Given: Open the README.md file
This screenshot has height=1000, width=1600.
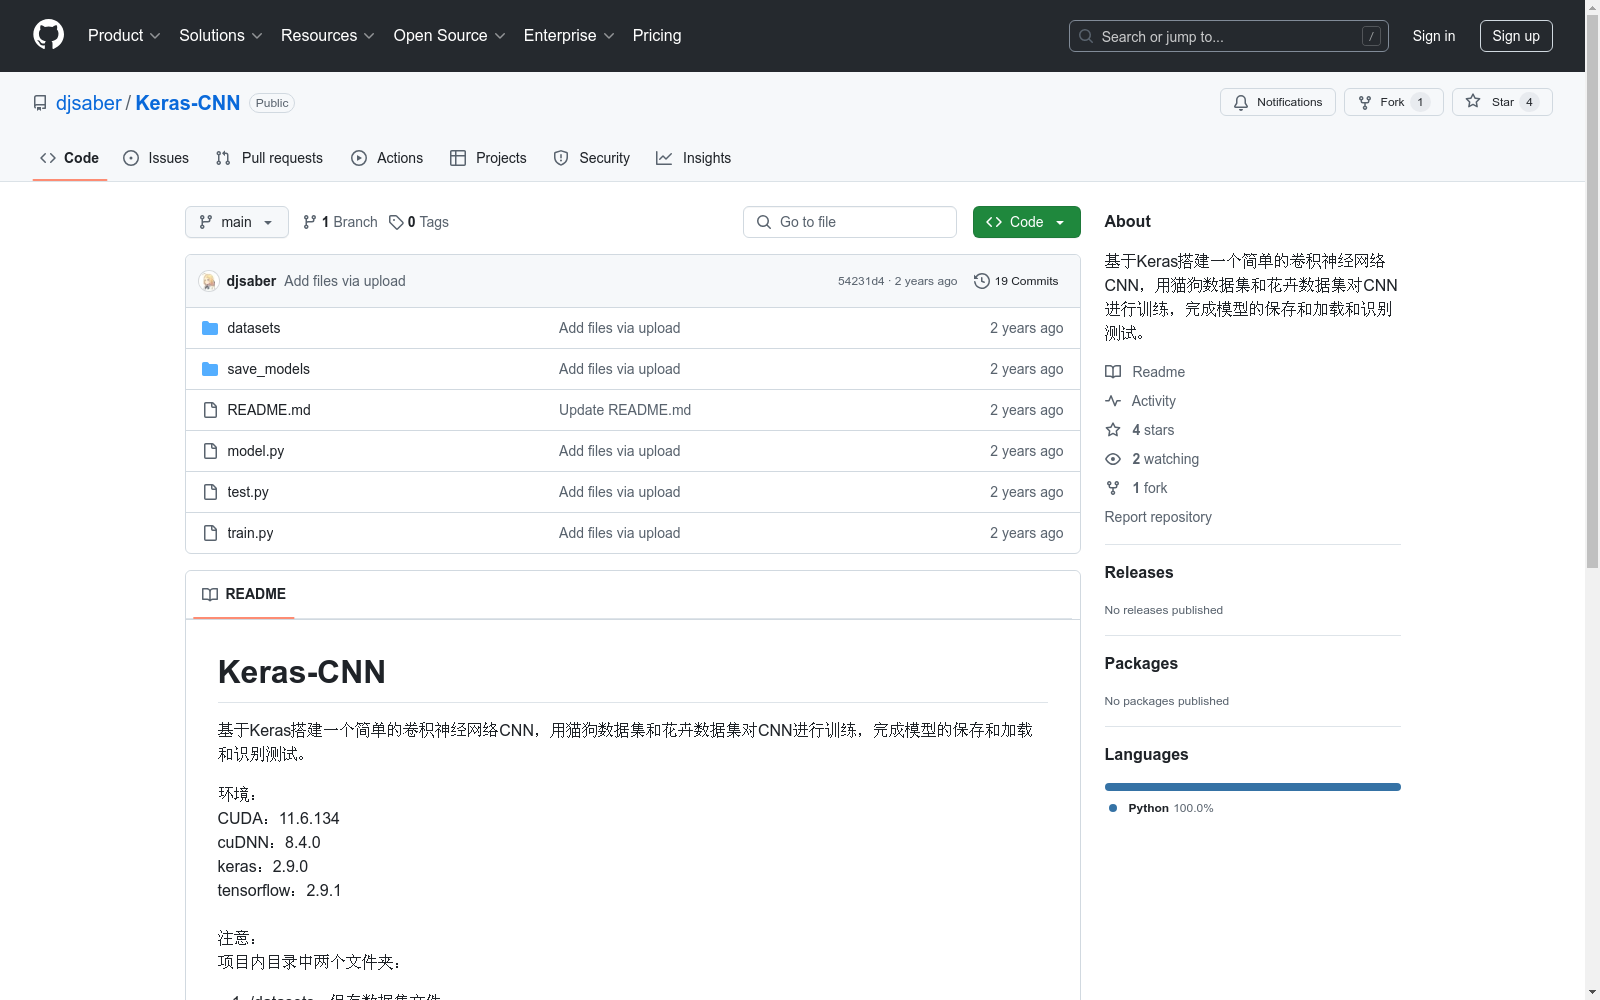Looking at the screenshot, I should (269, 410).
